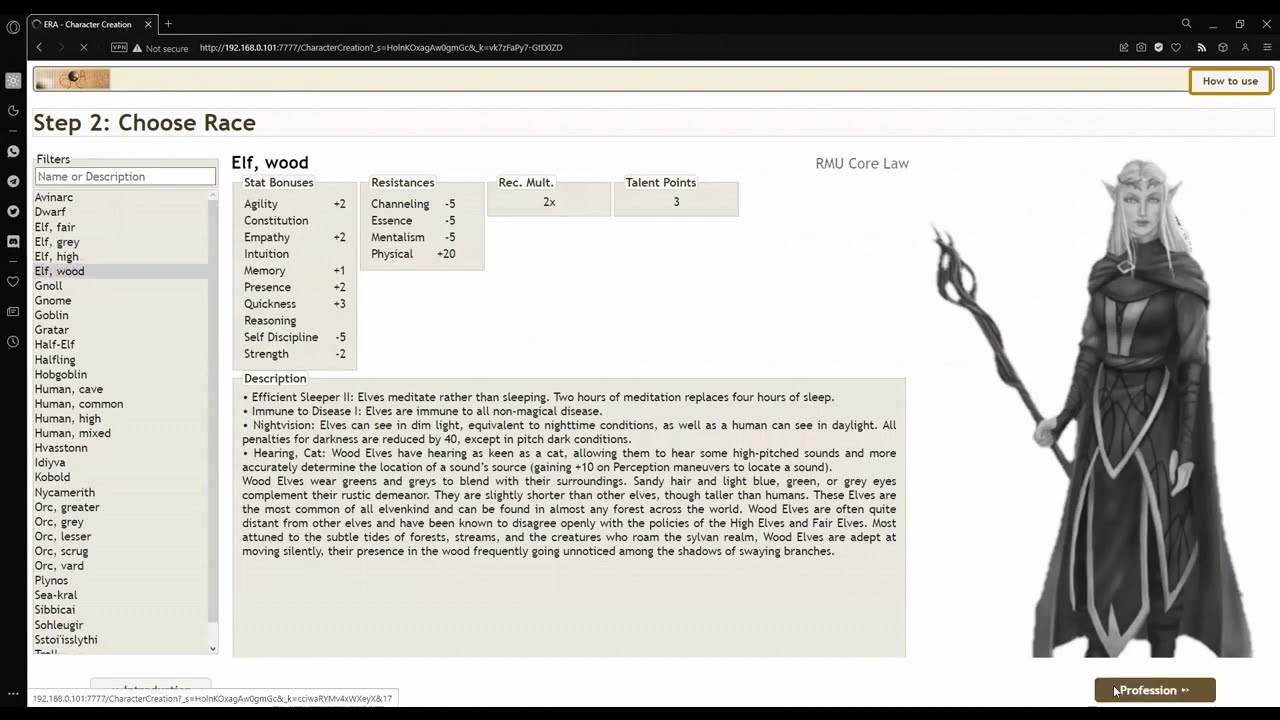1280x720 pixels.
Task: Click the race list scrollbar
Action: (x=213, y=410)
